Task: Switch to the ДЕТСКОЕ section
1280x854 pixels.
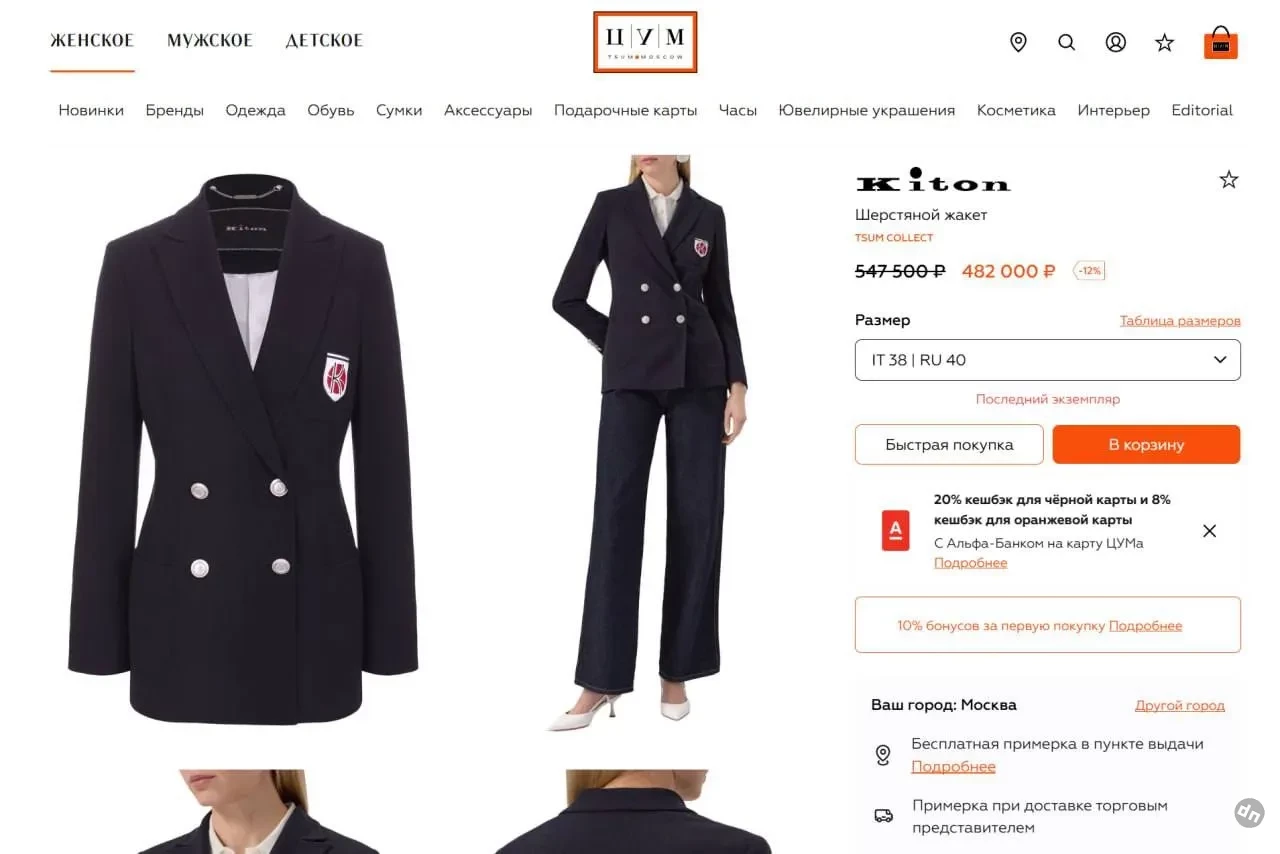Action: click(x=324, y=41)
